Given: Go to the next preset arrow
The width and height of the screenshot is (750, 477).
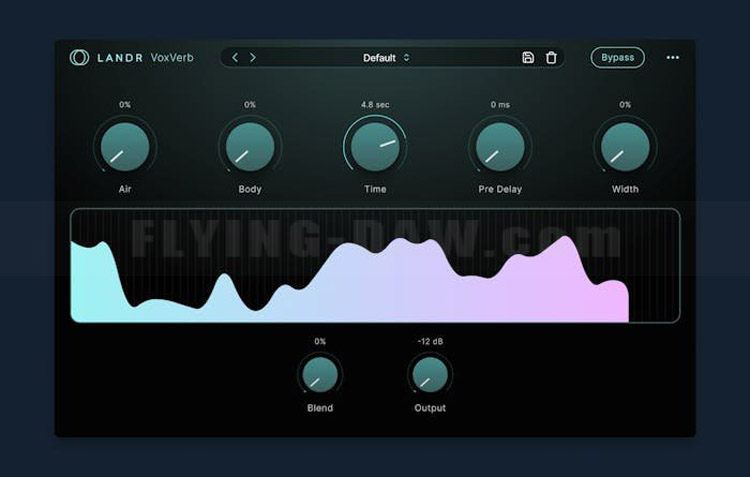Looking at the screenshot, I should point(253,57).
